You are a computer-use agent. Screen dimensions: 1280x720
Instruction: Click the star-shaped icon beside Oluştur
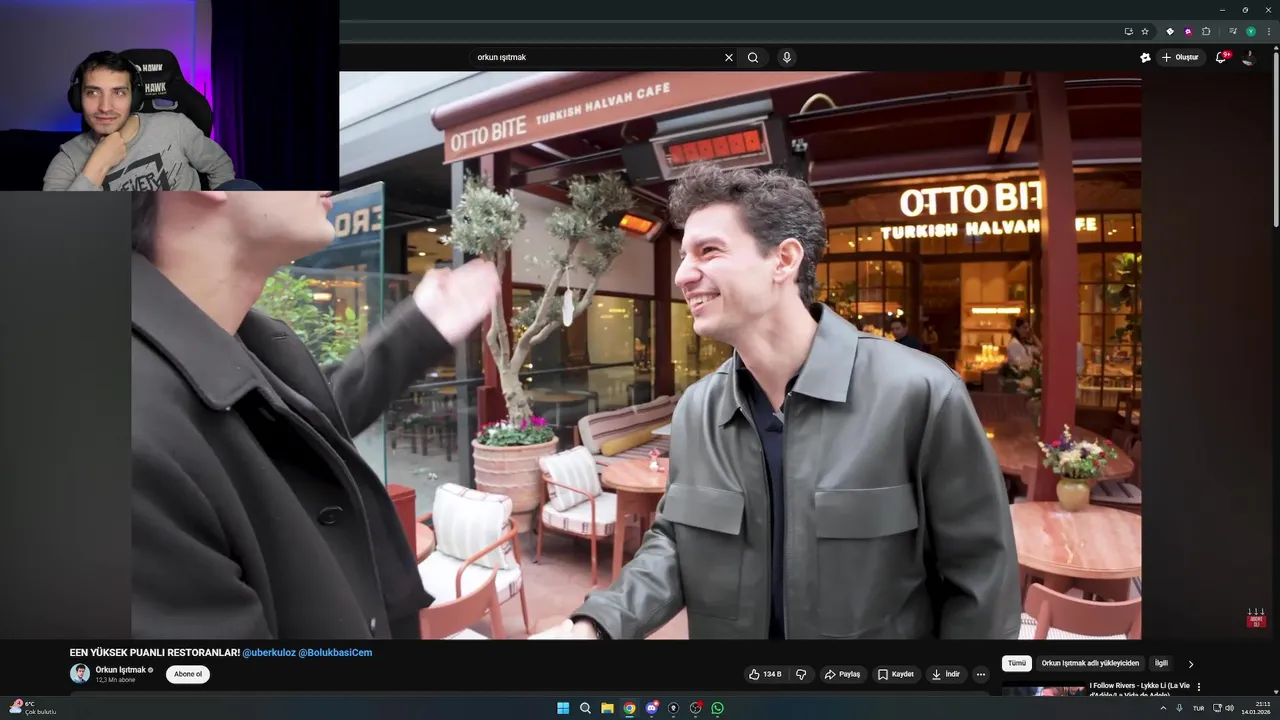point(1145,57)
